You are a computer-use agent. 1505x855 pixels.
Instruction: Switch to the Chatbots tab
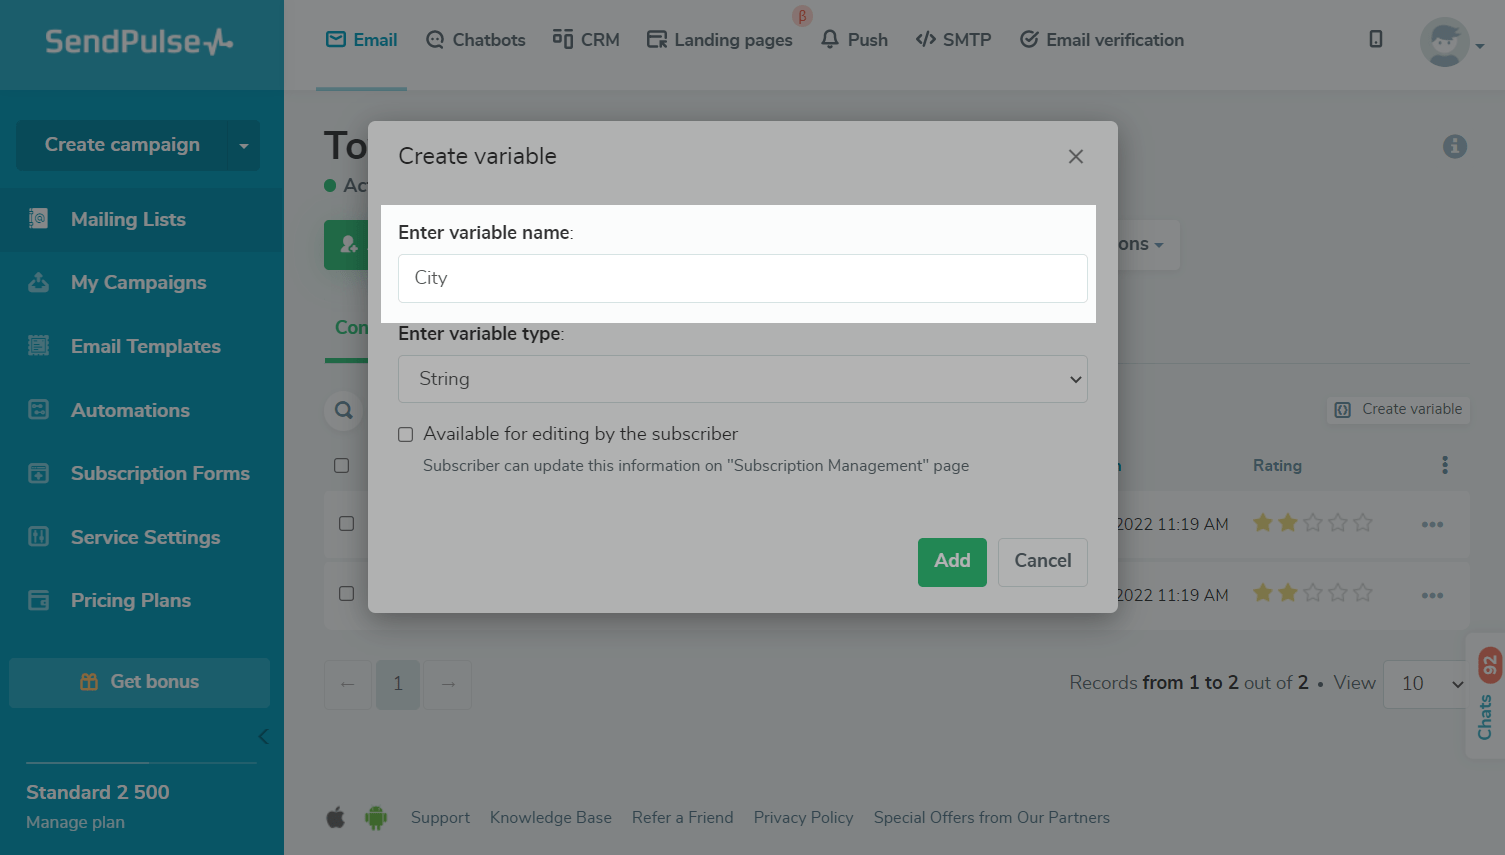pos(476,40)
